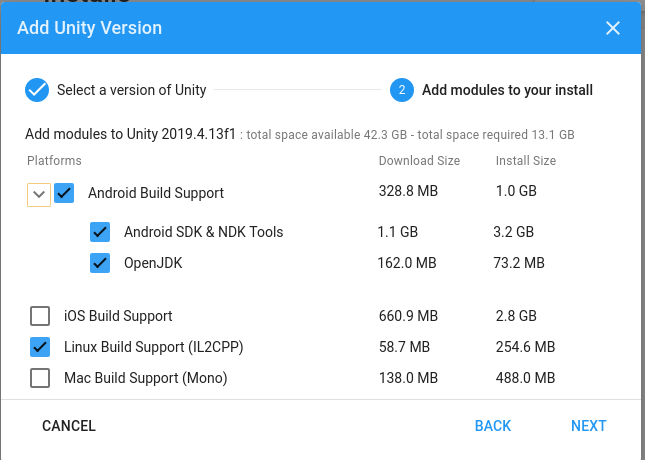
Task: Enable Mac Build Support (Mono) checkbox
Action: [40, 378]
